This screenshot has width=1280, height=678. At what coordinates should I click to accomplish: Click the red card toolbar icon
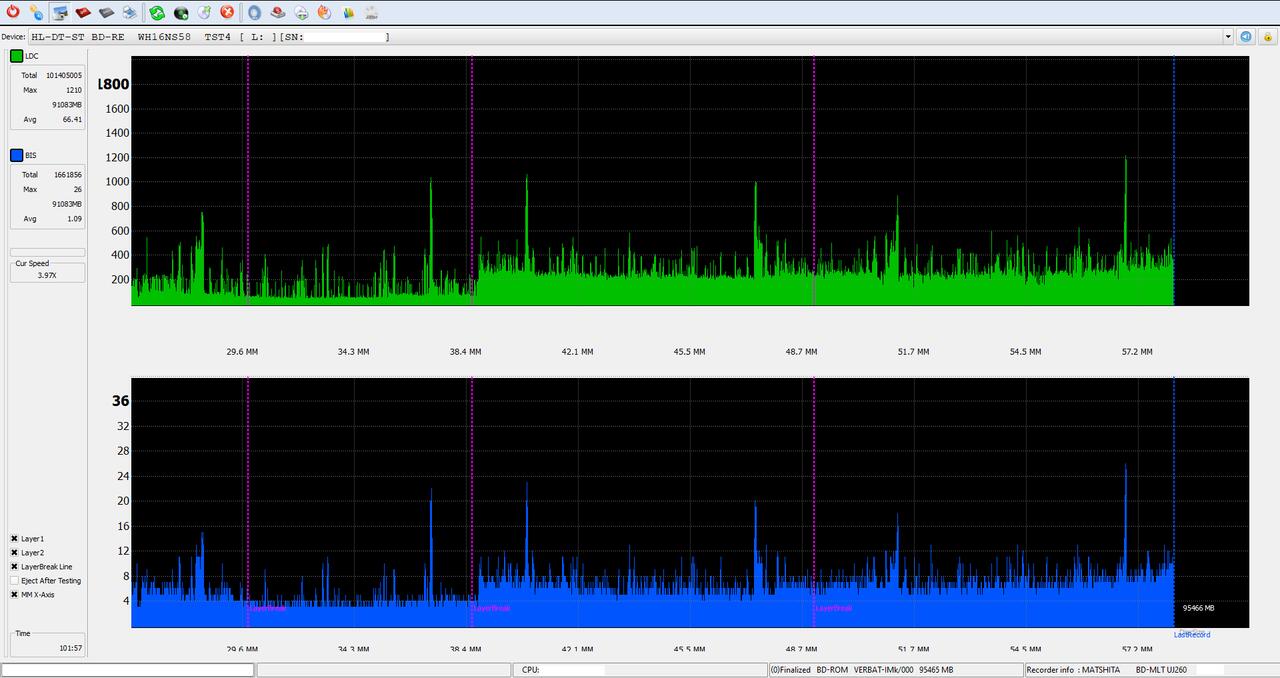[x=83, y=12]
